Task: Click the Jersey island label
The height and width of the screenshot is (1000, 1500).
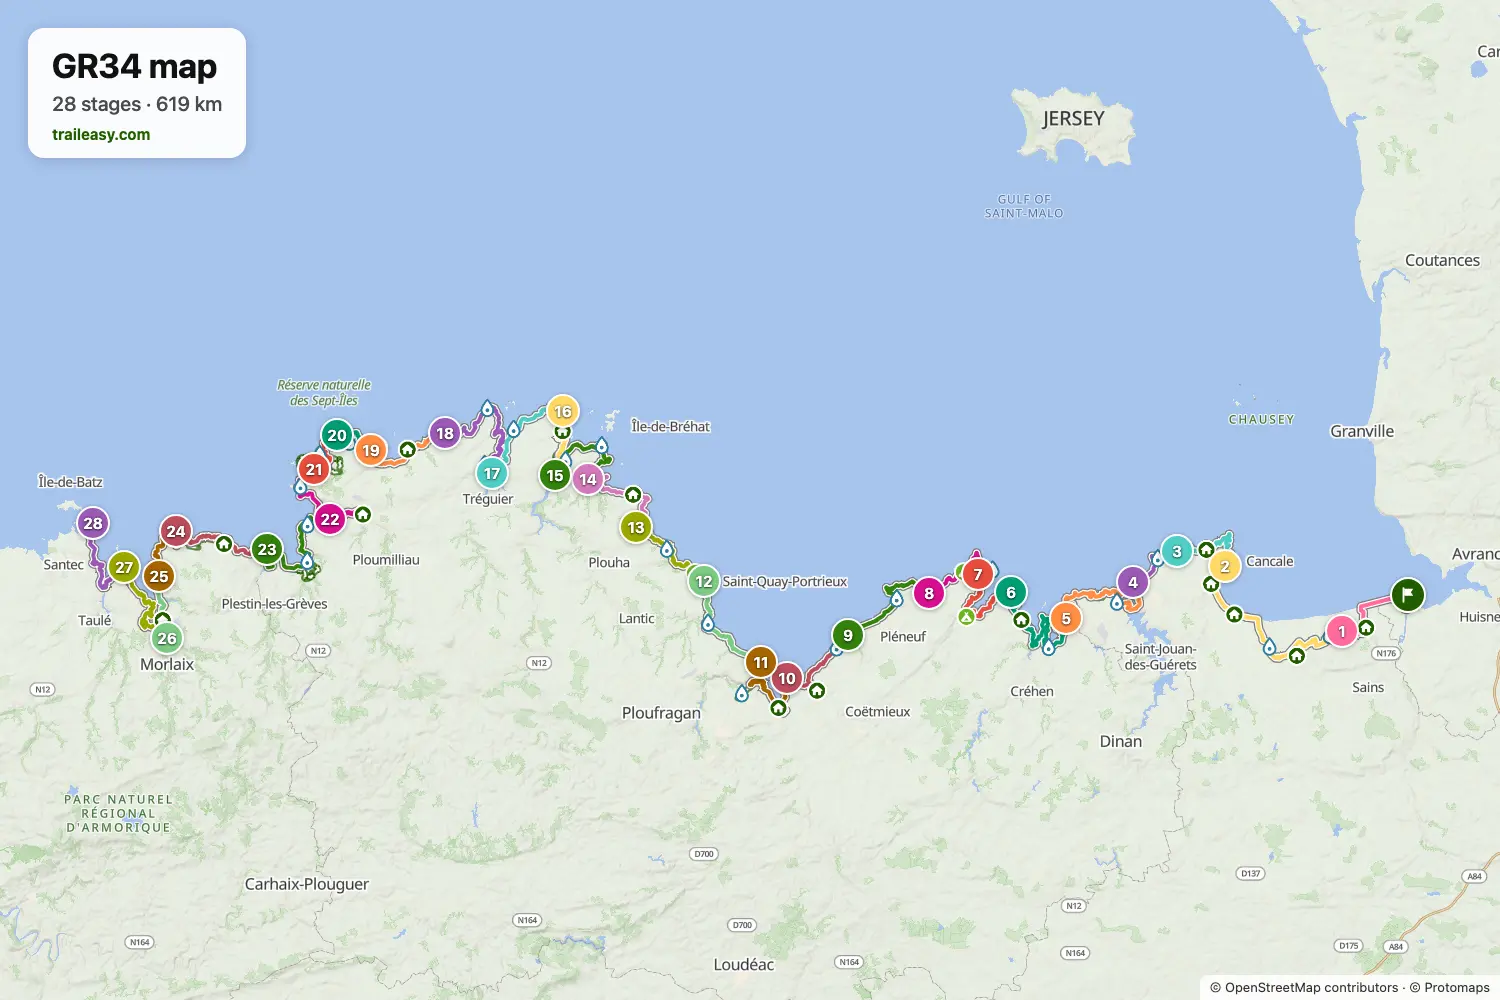Action: pyautogui.click(x=1073, y=118)
